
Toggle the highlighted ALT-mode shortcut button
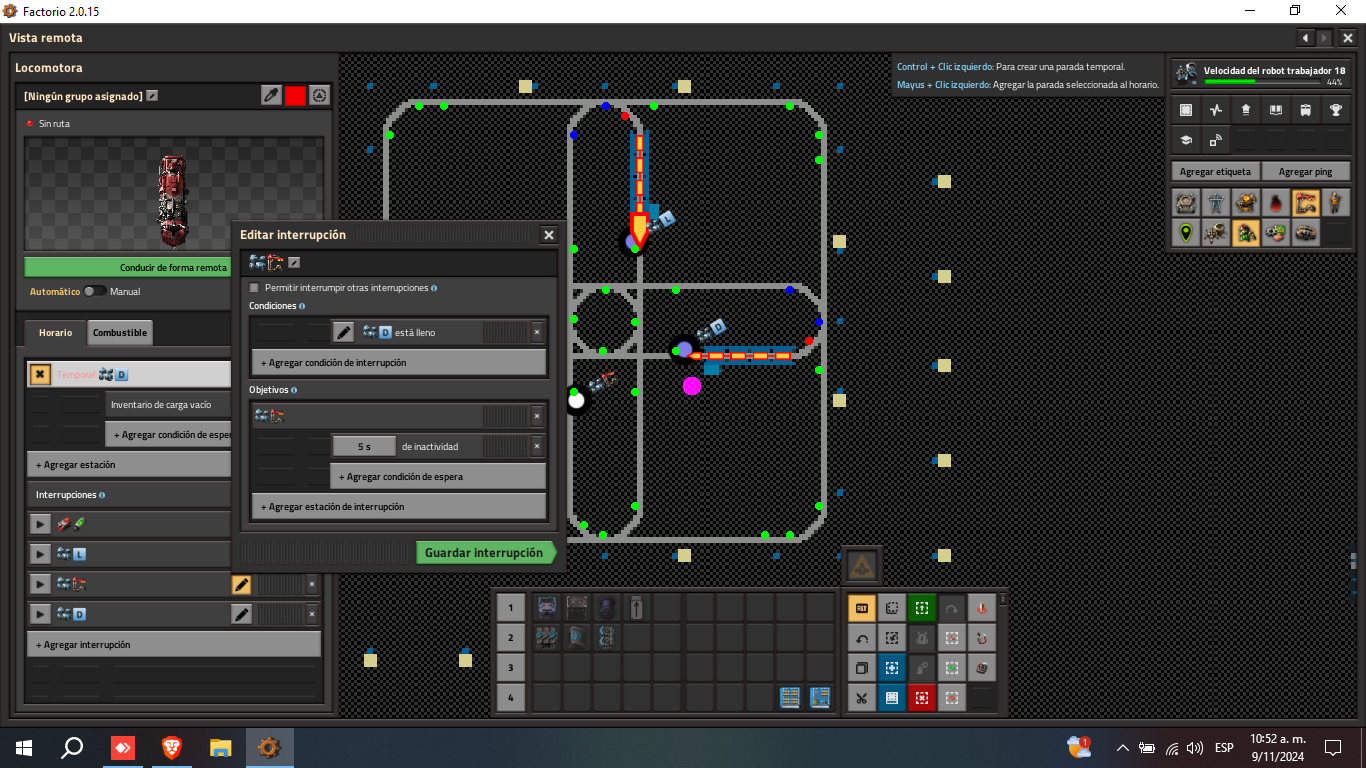862,607
